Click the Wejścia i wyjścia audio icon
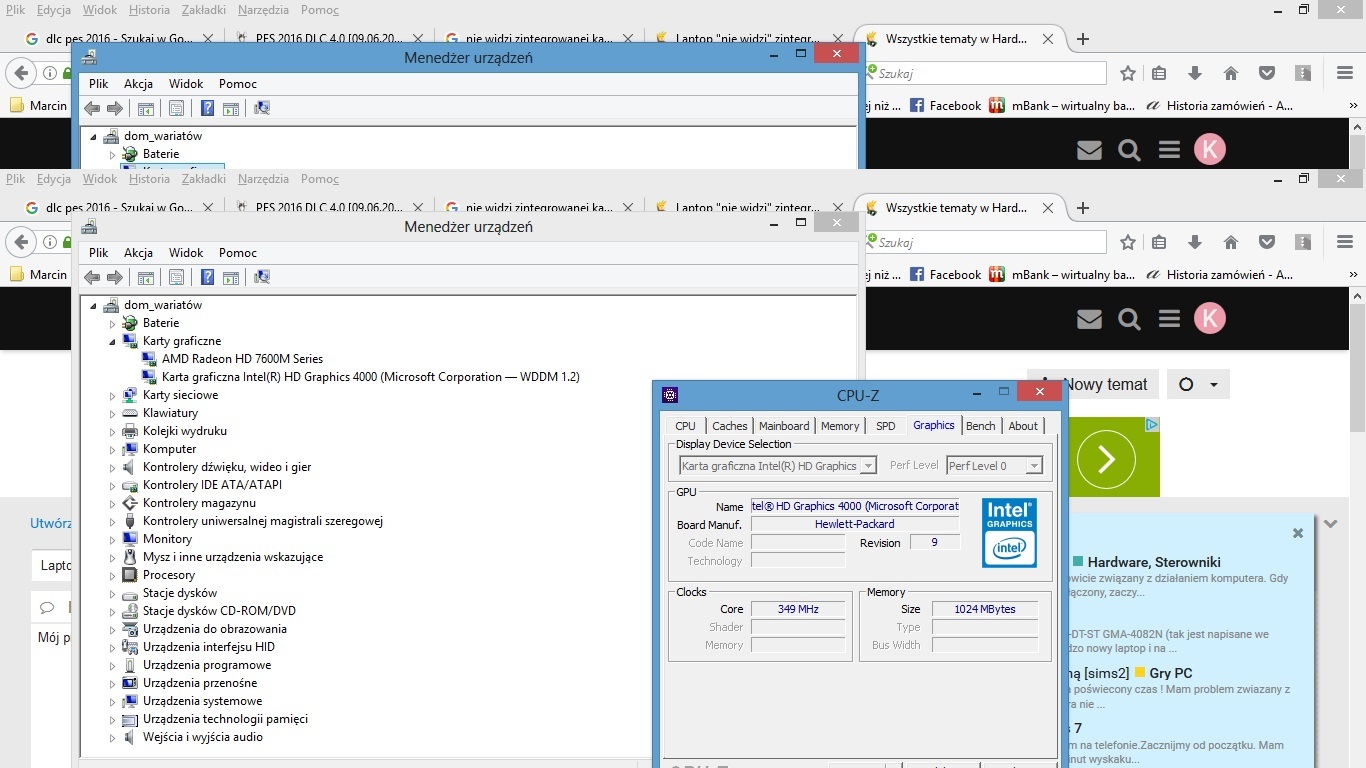 (x=130, y=737)
